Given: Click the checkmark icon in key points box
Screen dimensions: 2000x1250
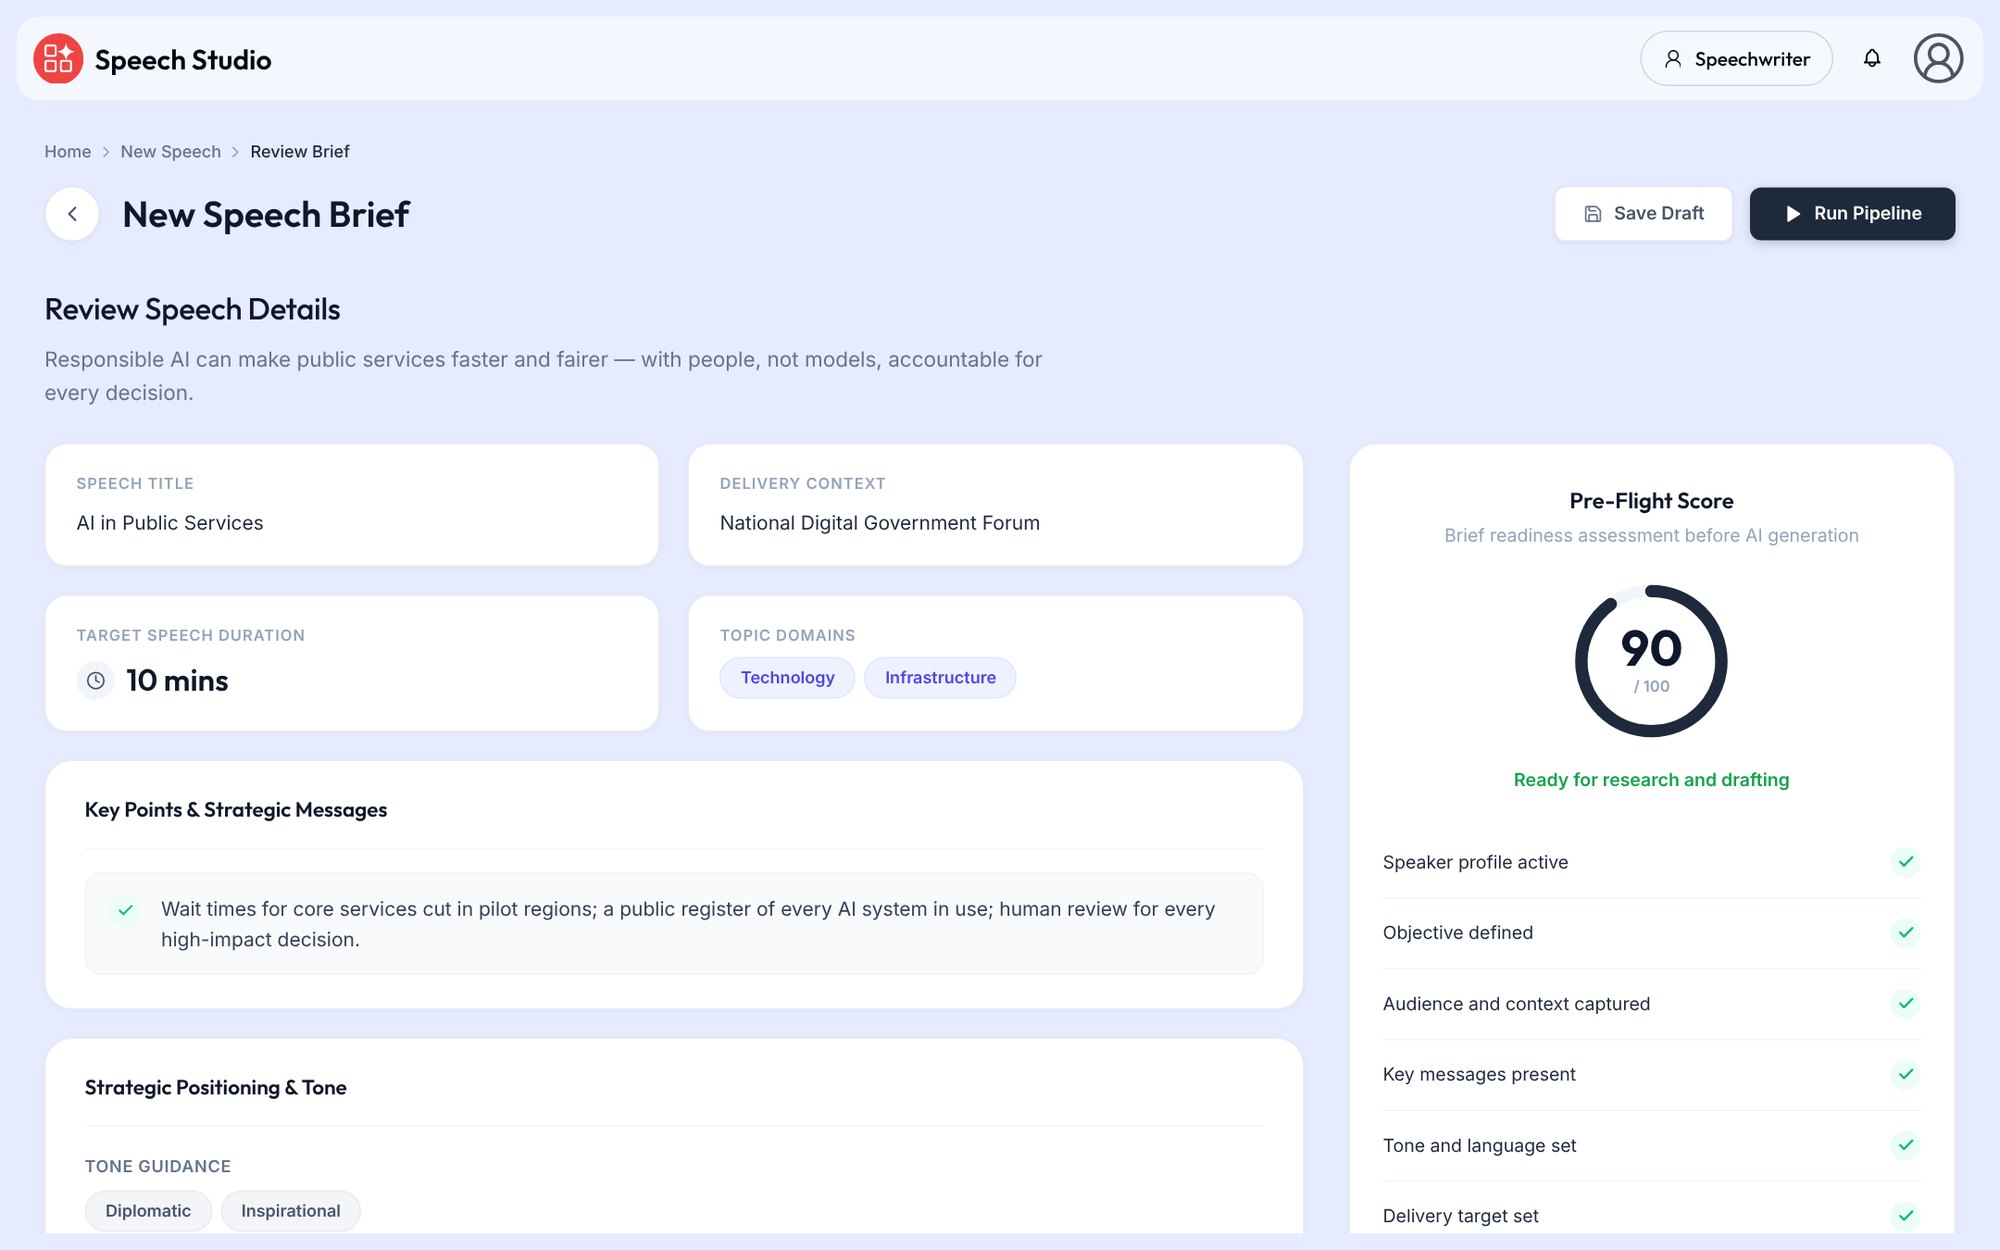Looking at the screenshot, I should pos(125,910).
